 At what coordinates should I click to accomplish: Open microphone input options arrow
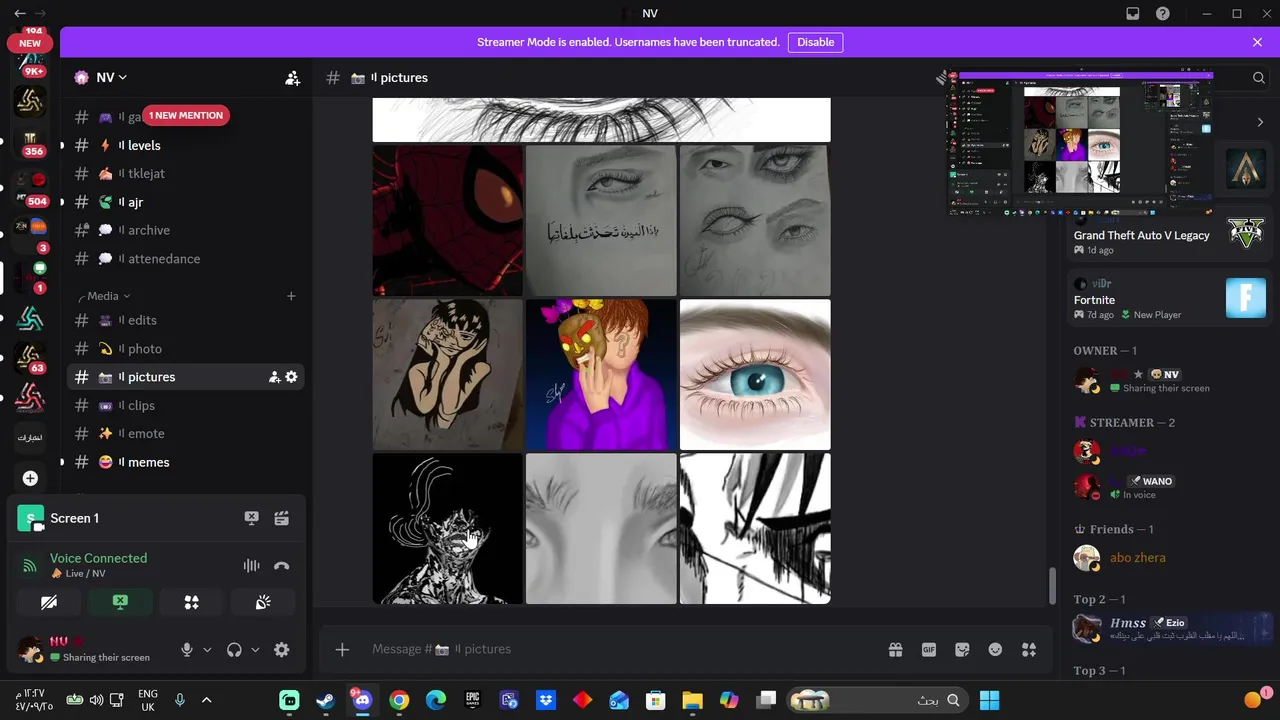207,650
